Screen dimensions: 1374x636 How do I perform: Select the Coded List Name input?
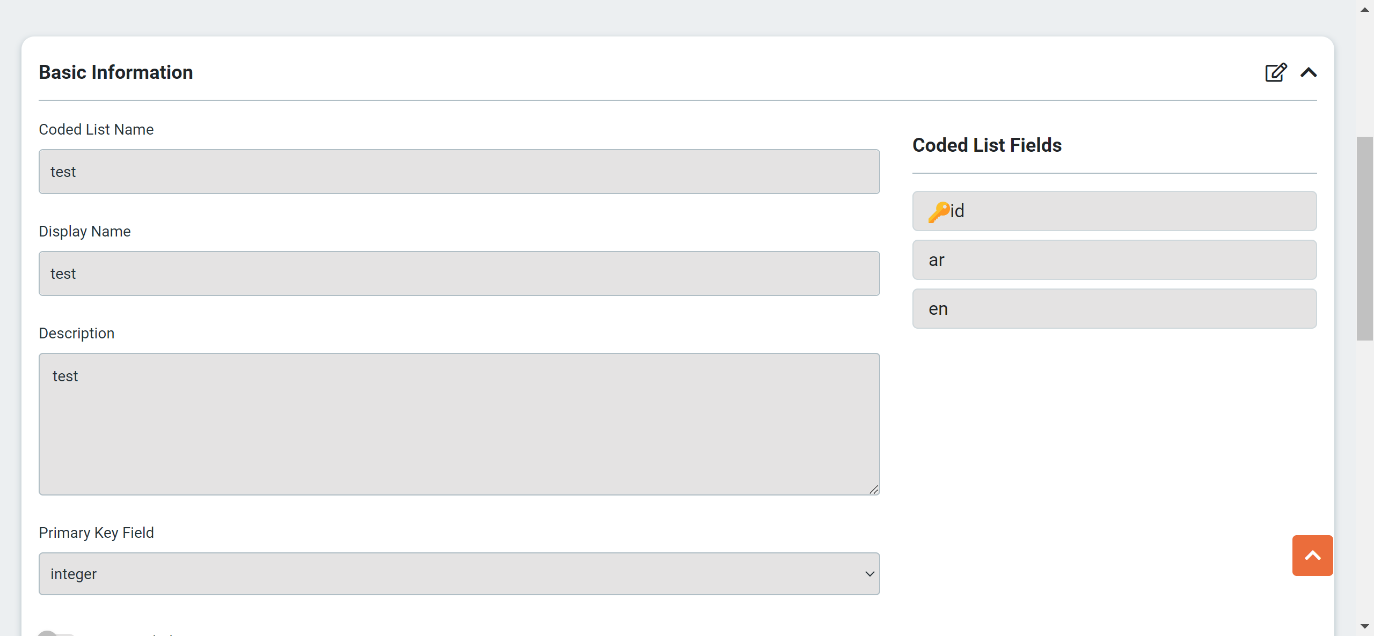pos(459,172)
